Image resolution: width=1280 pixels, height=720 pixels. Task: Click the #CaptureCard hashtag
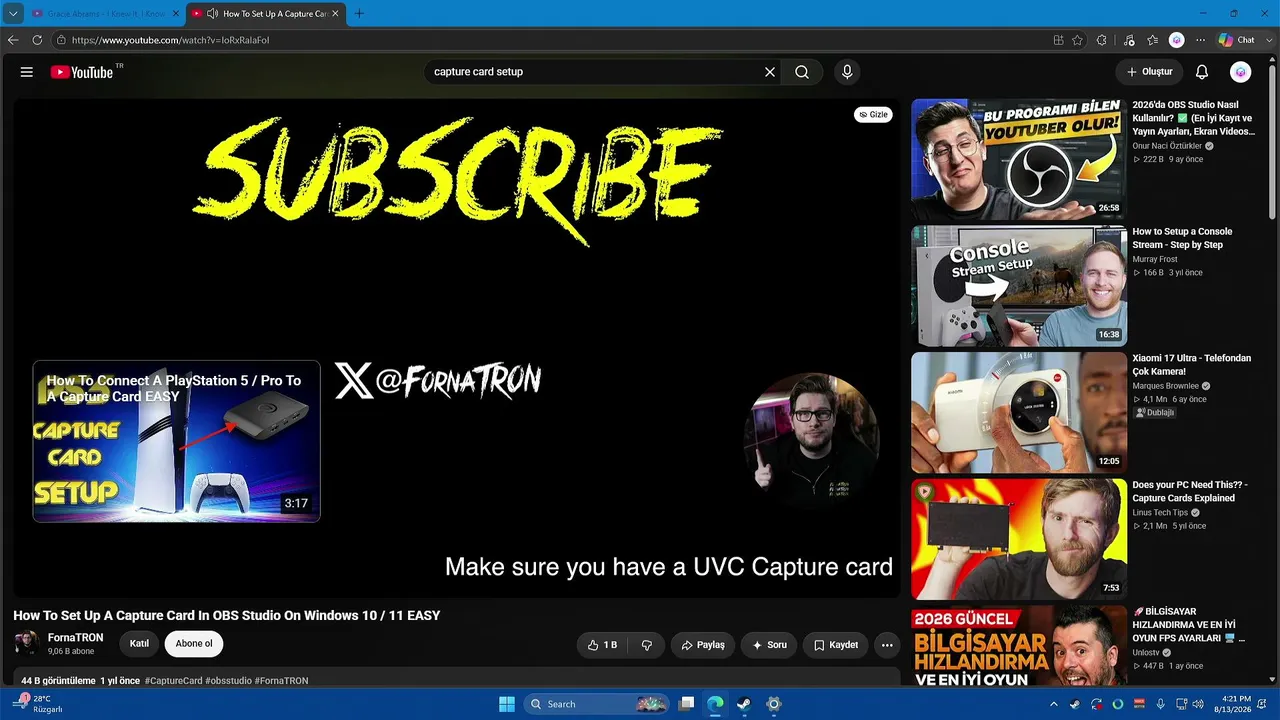tap(173, 681)
